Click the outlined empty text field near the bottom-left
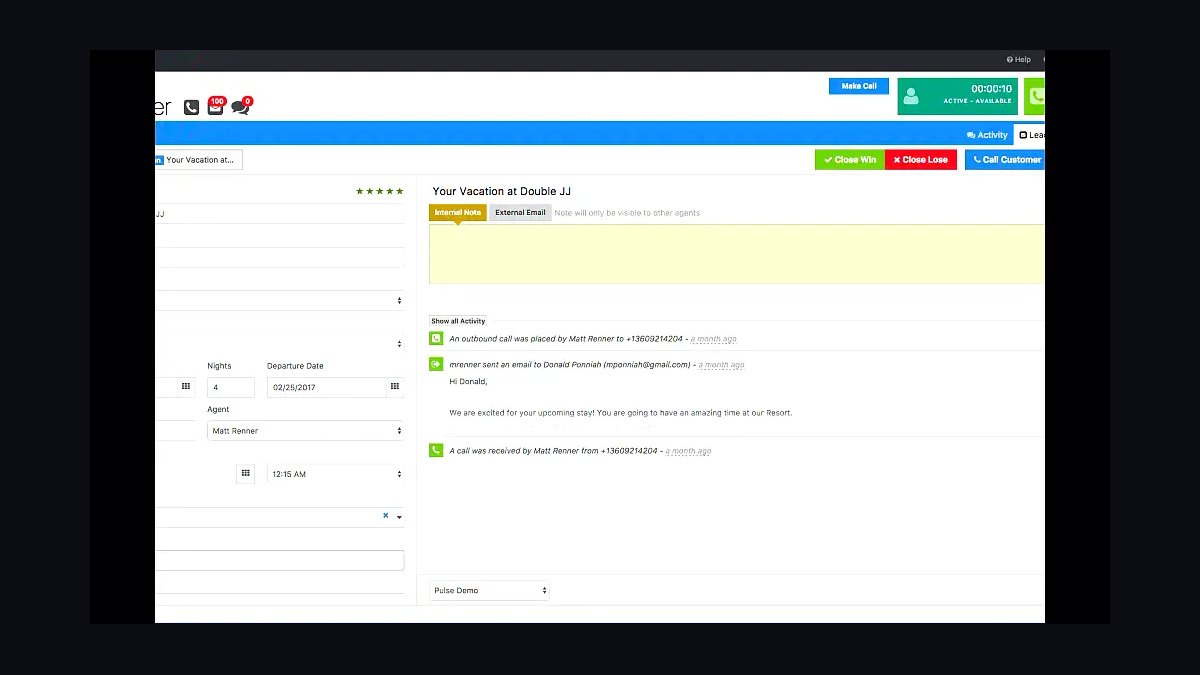The image size is (1200, 675). tap(280, 560)
